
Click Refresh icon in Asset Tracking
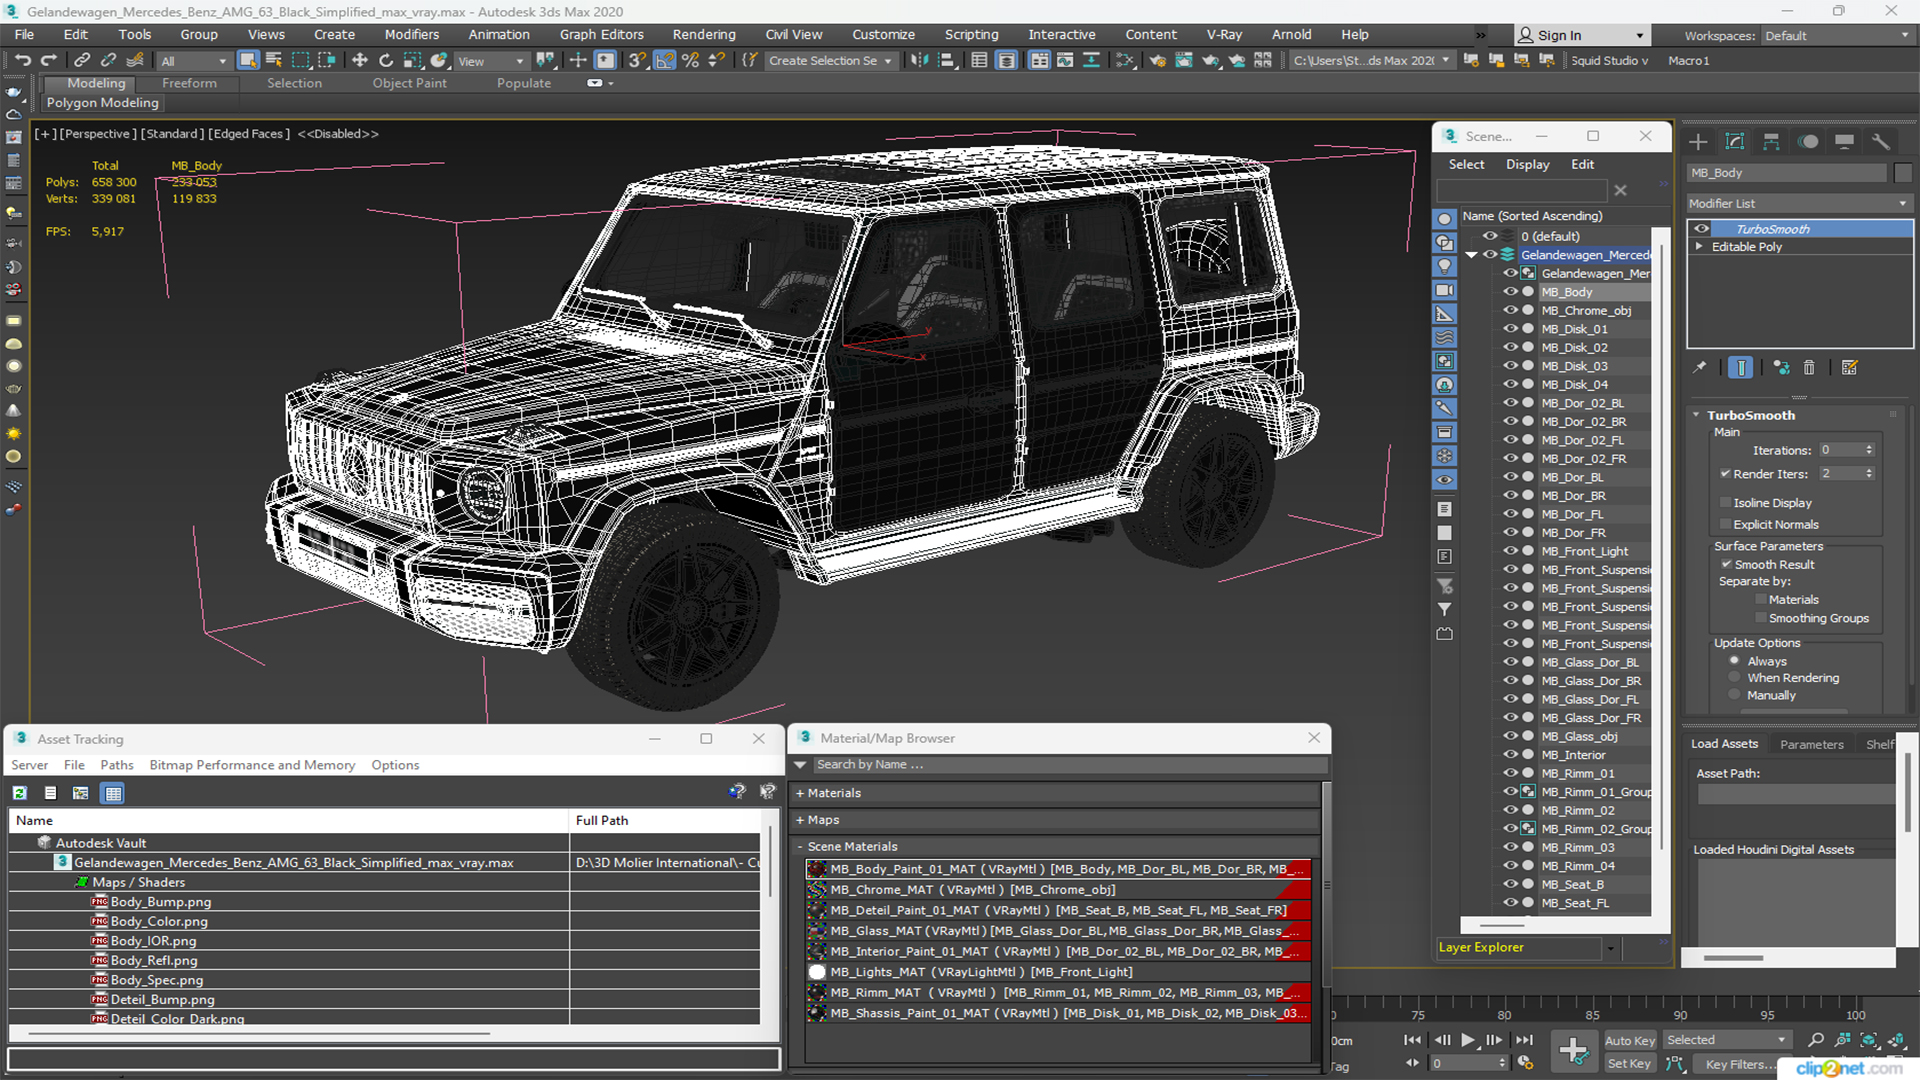click(x=19, y=793)
